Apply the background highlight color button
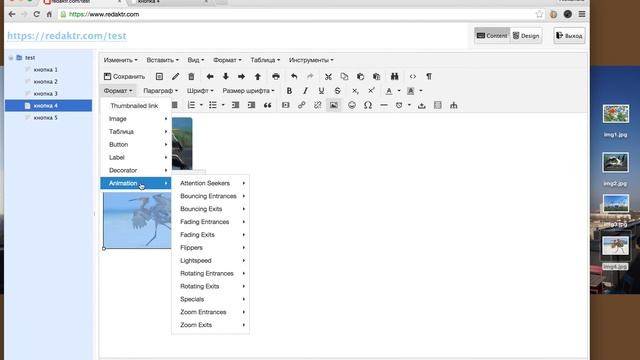This screenshot has height=360, width=640. 411,91
